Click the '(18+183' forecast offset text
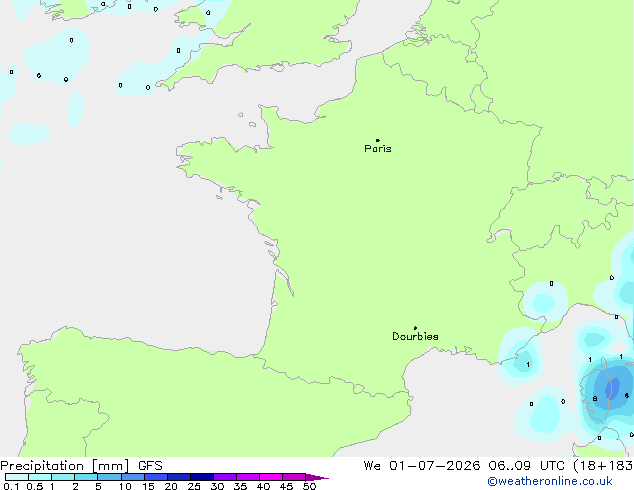 coord(603,466)
